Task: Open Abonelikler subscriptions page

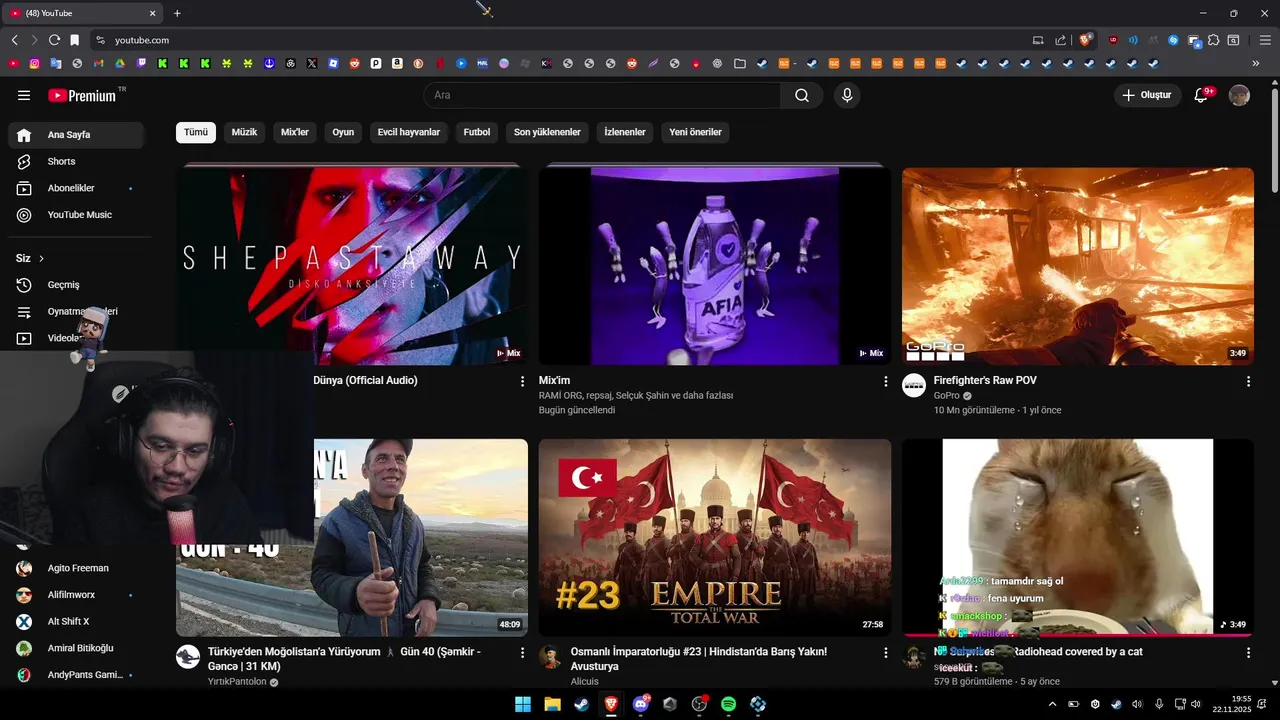Action: pyautogui.click(x=76, y=188)
